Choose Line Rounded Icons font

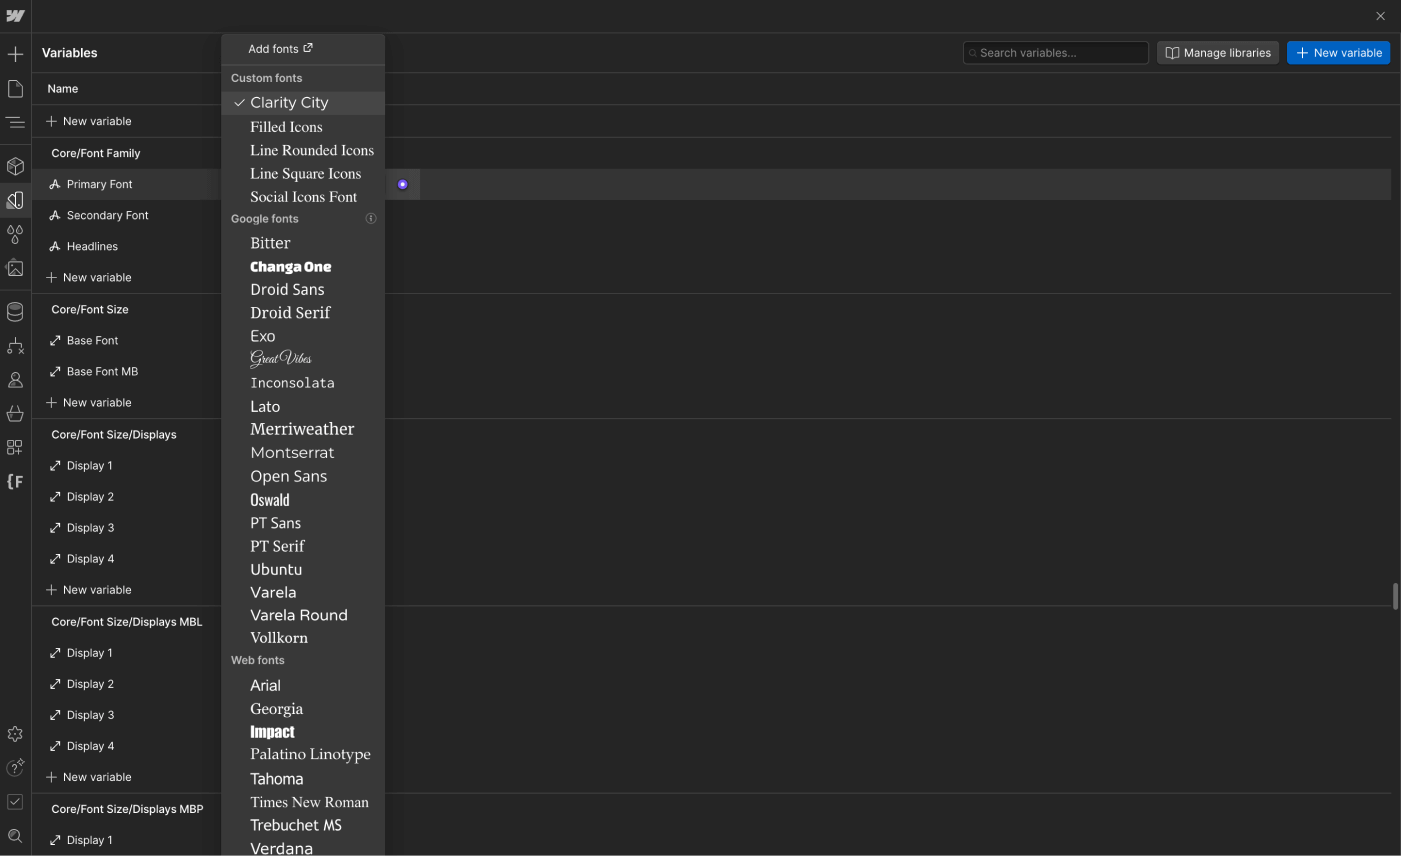[303, 150]
